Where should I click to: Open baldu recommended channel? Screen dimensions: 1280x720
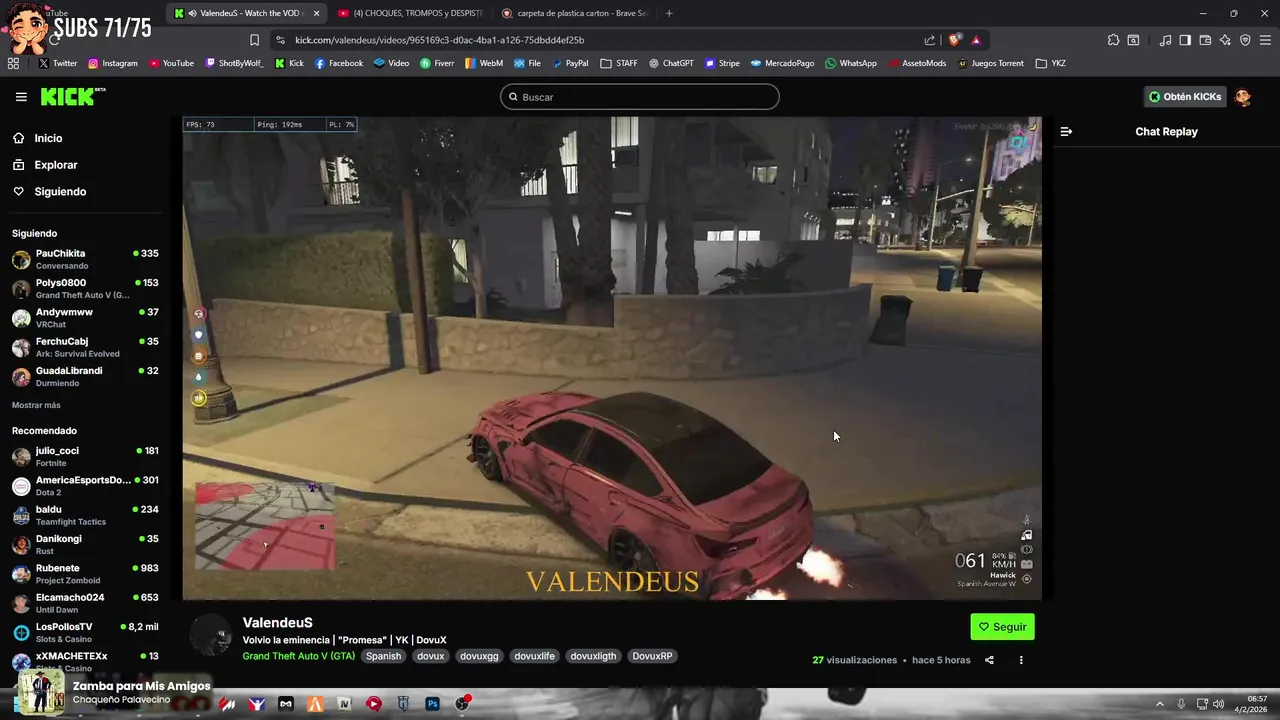coord(85,515)
